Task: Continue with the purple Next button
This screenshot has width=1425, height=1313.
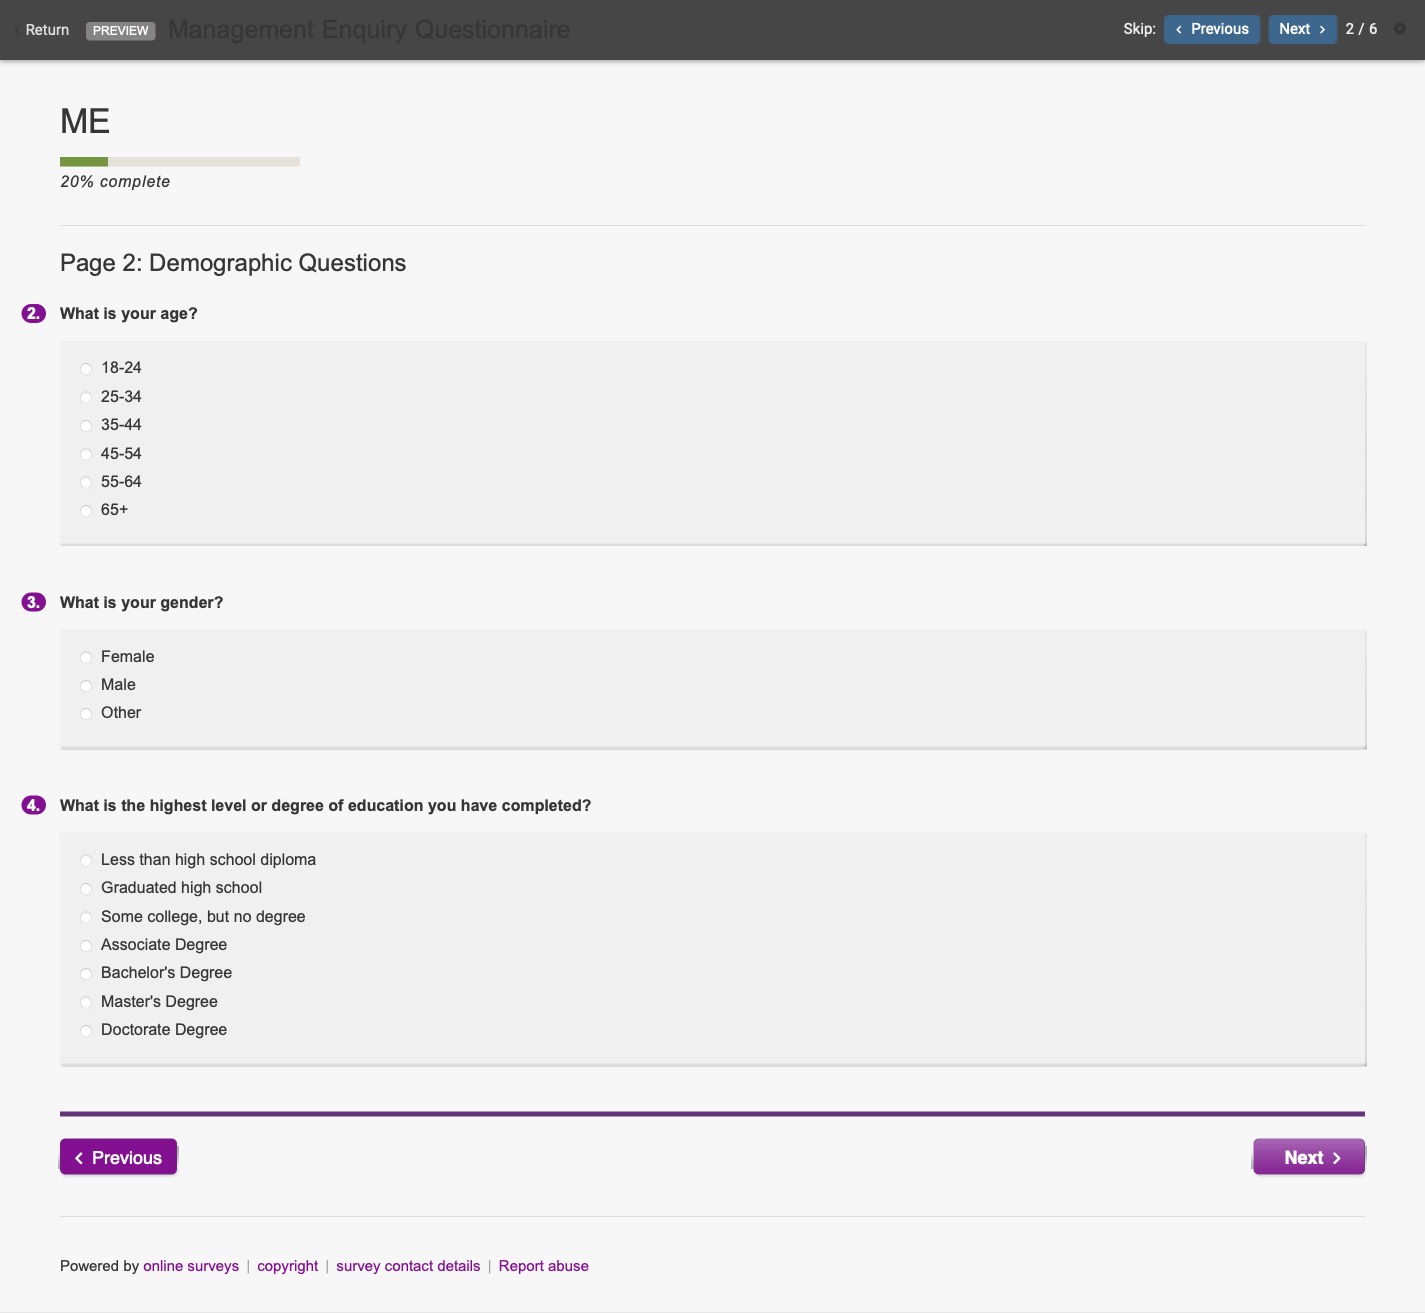Action: click(1309, 1157)
